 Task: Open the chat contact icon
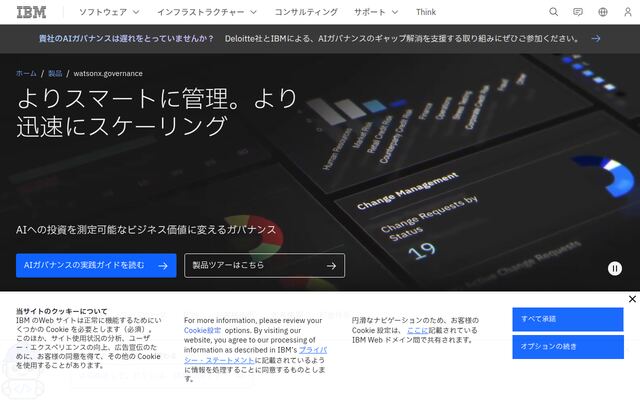click(578, 12)
